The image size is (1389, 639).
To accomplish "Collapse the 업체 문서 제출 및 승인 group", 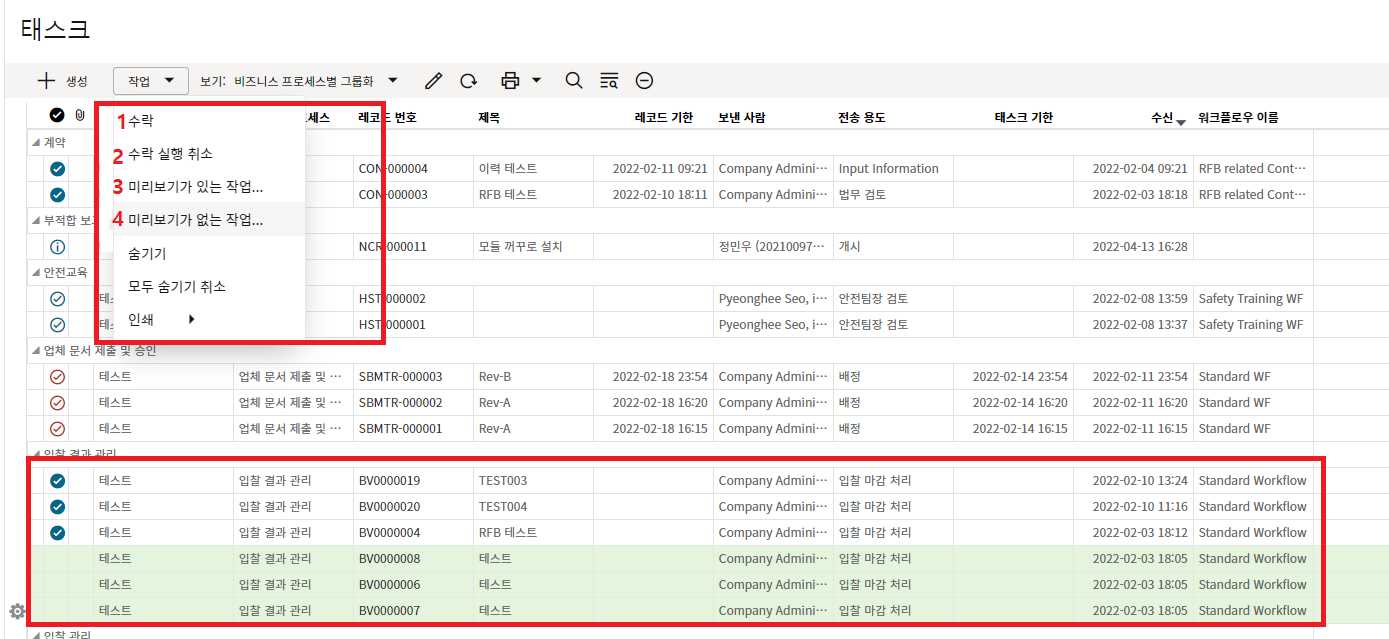I will (36, 351).
